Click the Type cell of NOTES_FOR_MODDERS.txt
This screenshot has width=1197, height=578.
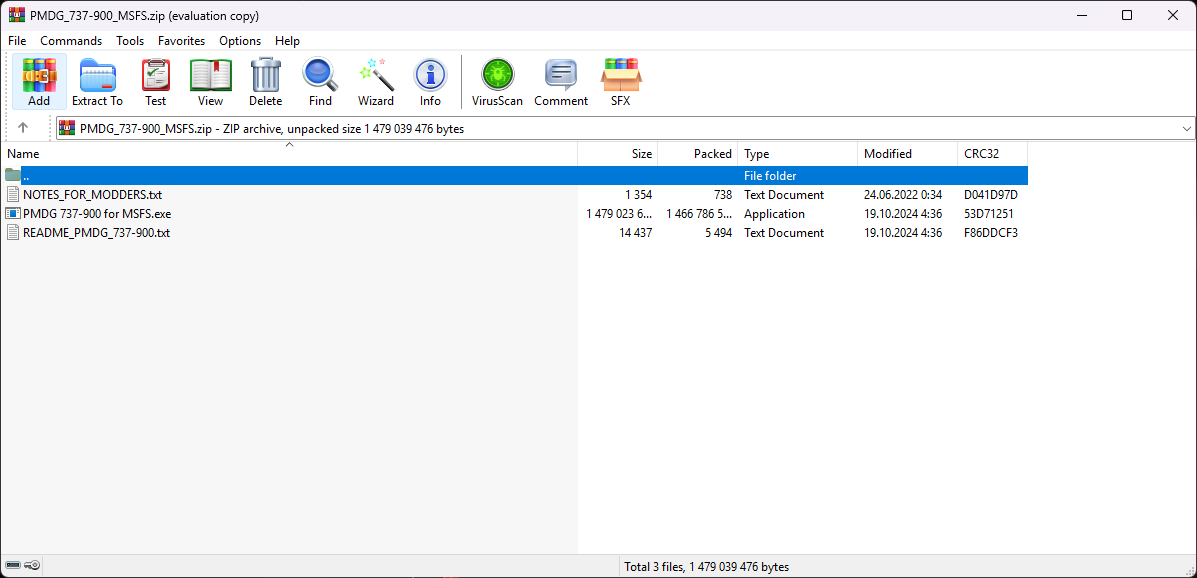tap(784, 195)
